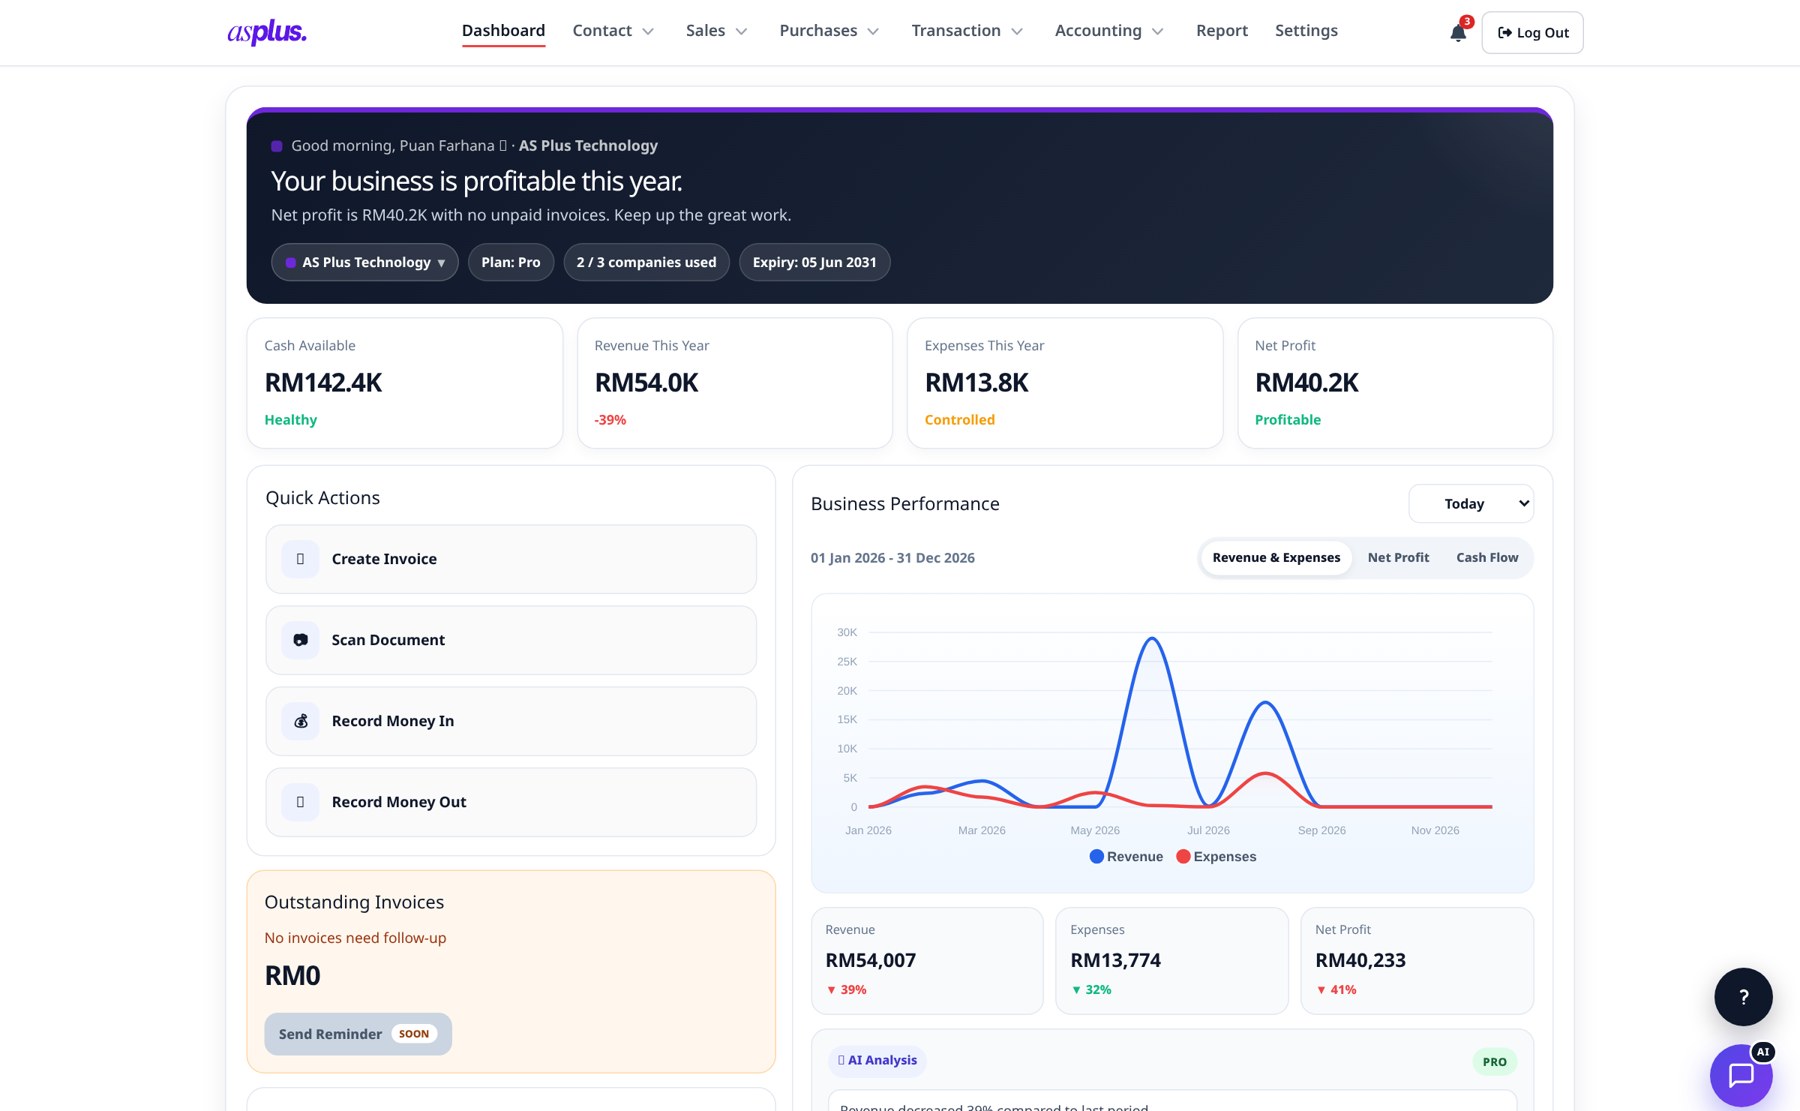Viewport: 1800px width, 1111px height.
Task: Click the 2 / 3 companies used badge
Action: click(646, 262)
